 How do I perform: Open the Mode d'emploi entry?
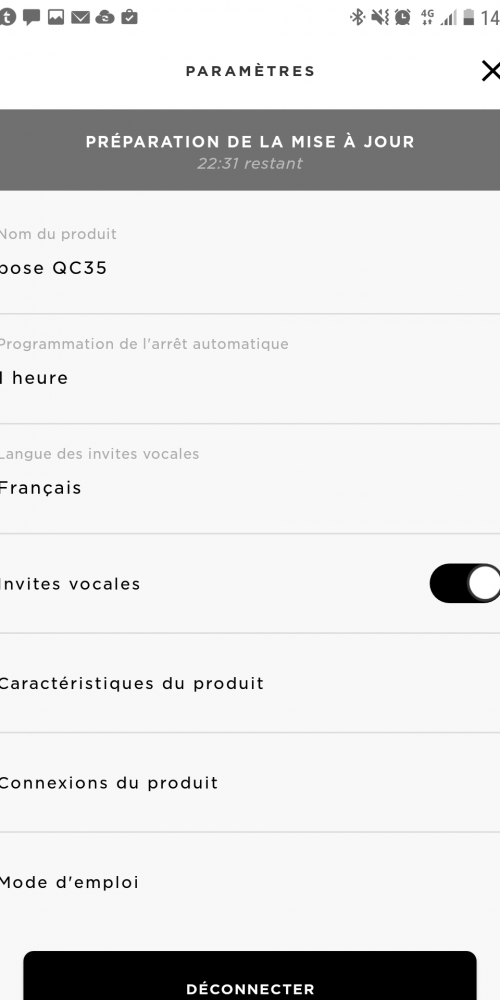pos(250,883)
